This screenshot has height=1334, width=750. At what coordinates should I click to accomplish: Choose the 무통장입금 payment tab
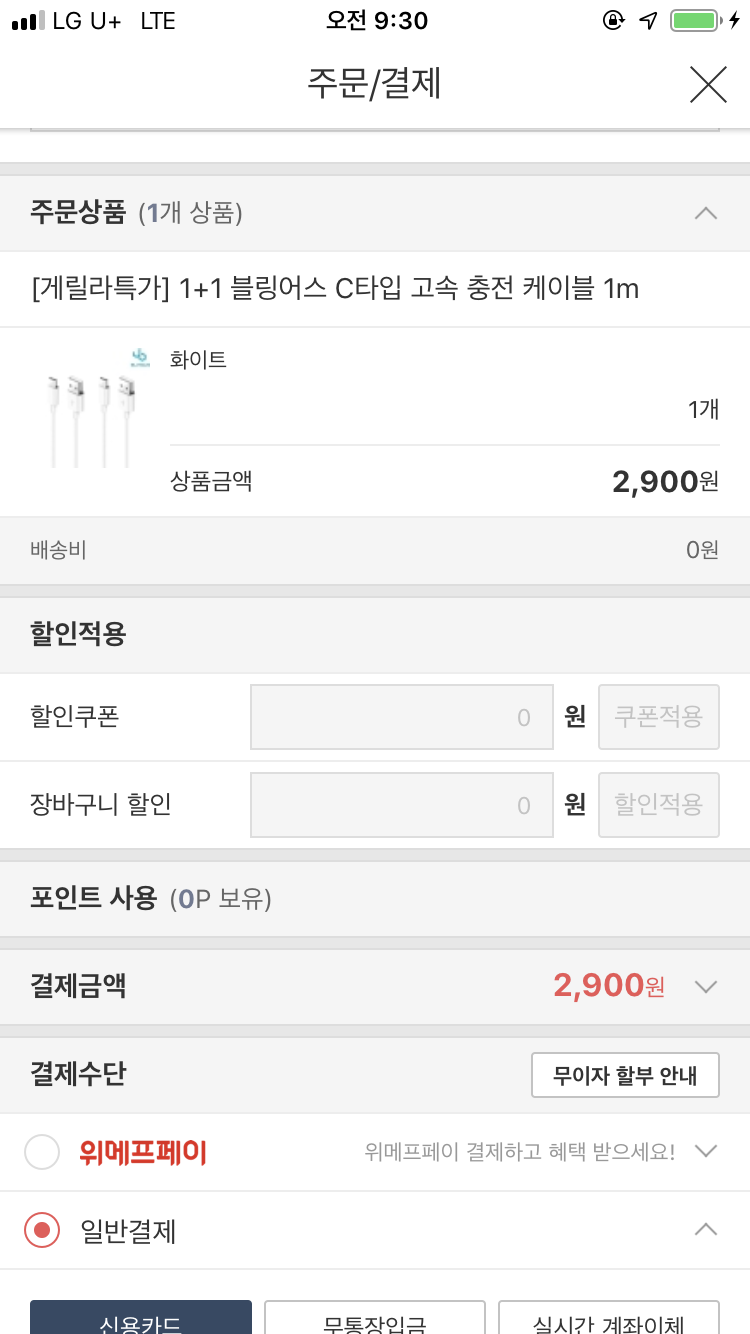tap(375, 1318)
